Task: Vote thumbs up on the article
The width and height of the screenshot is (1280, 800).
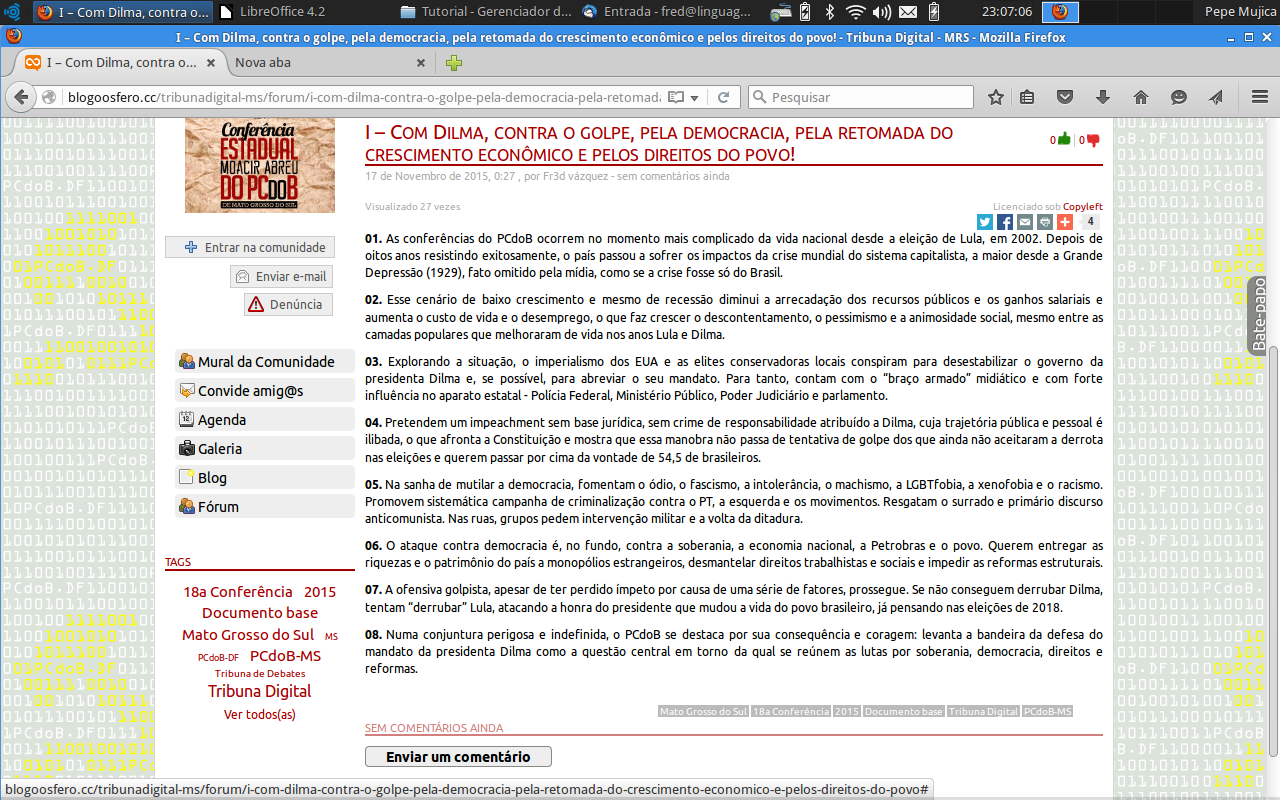Action: click(1064, 140)
